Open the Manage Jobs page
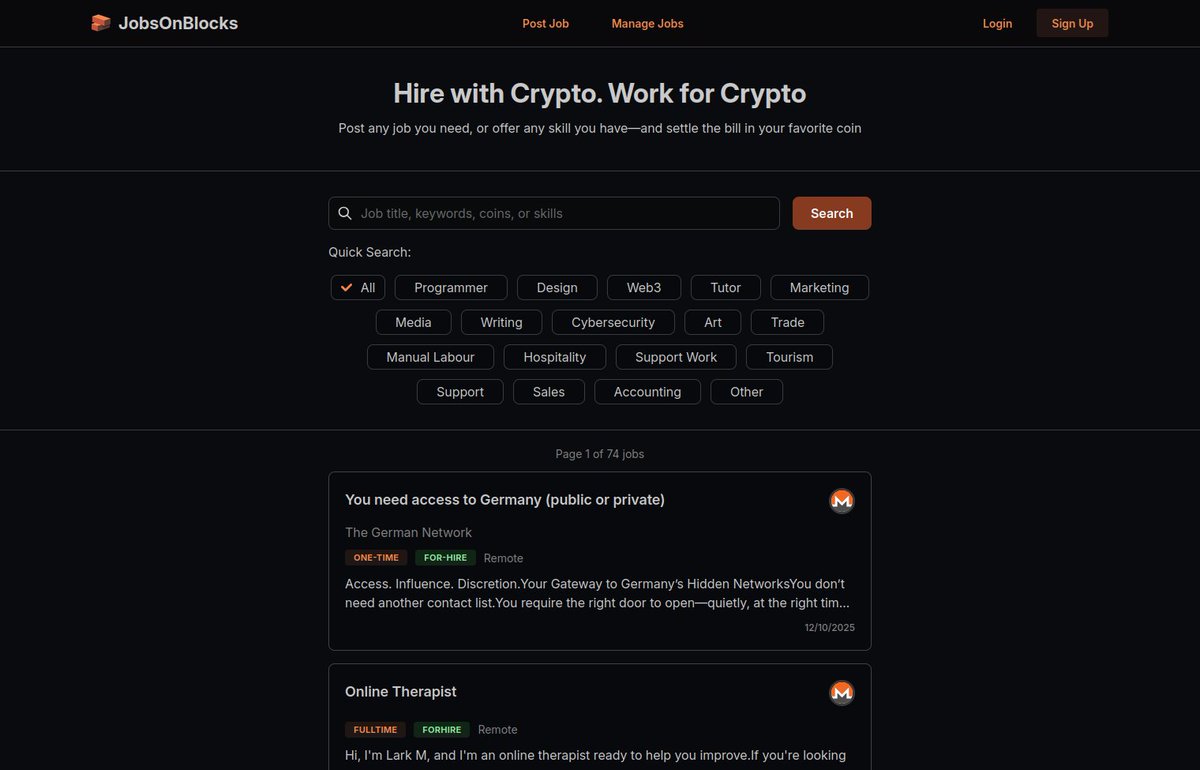This screenshot has height=770, width=1200. [648, 23]
